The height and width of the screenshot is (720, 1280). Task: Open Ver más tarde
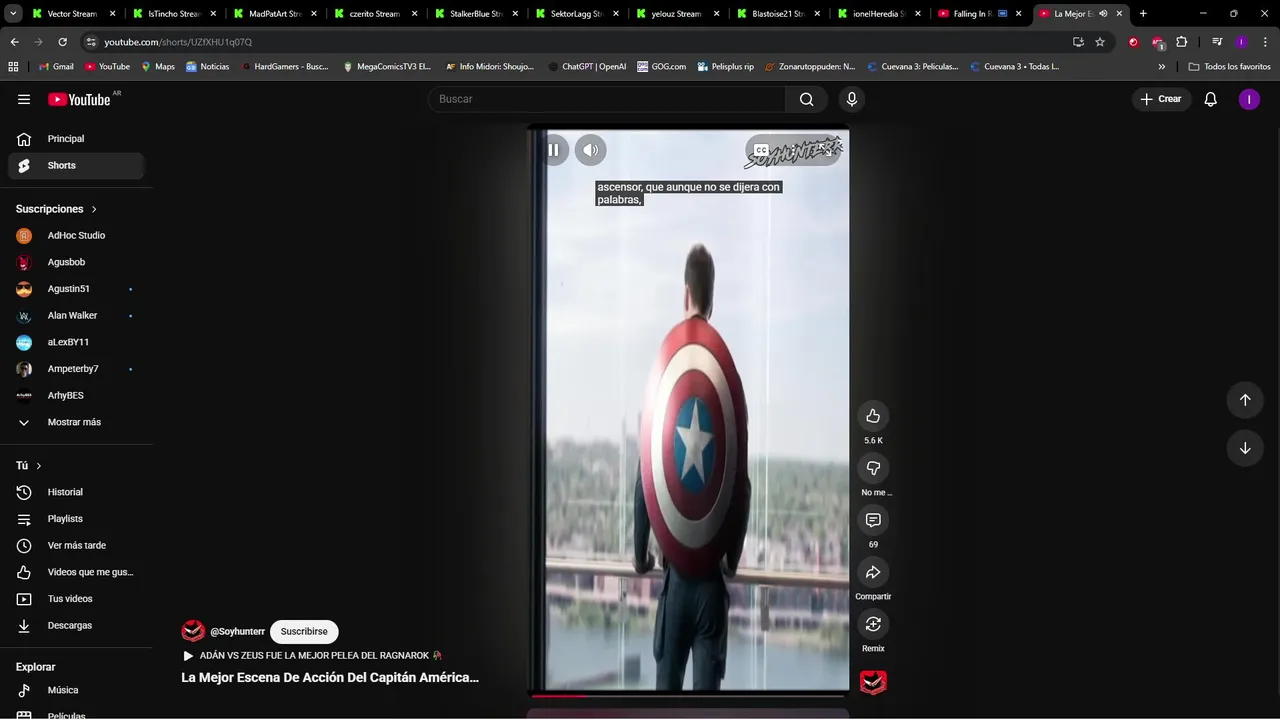coord(76,545)
